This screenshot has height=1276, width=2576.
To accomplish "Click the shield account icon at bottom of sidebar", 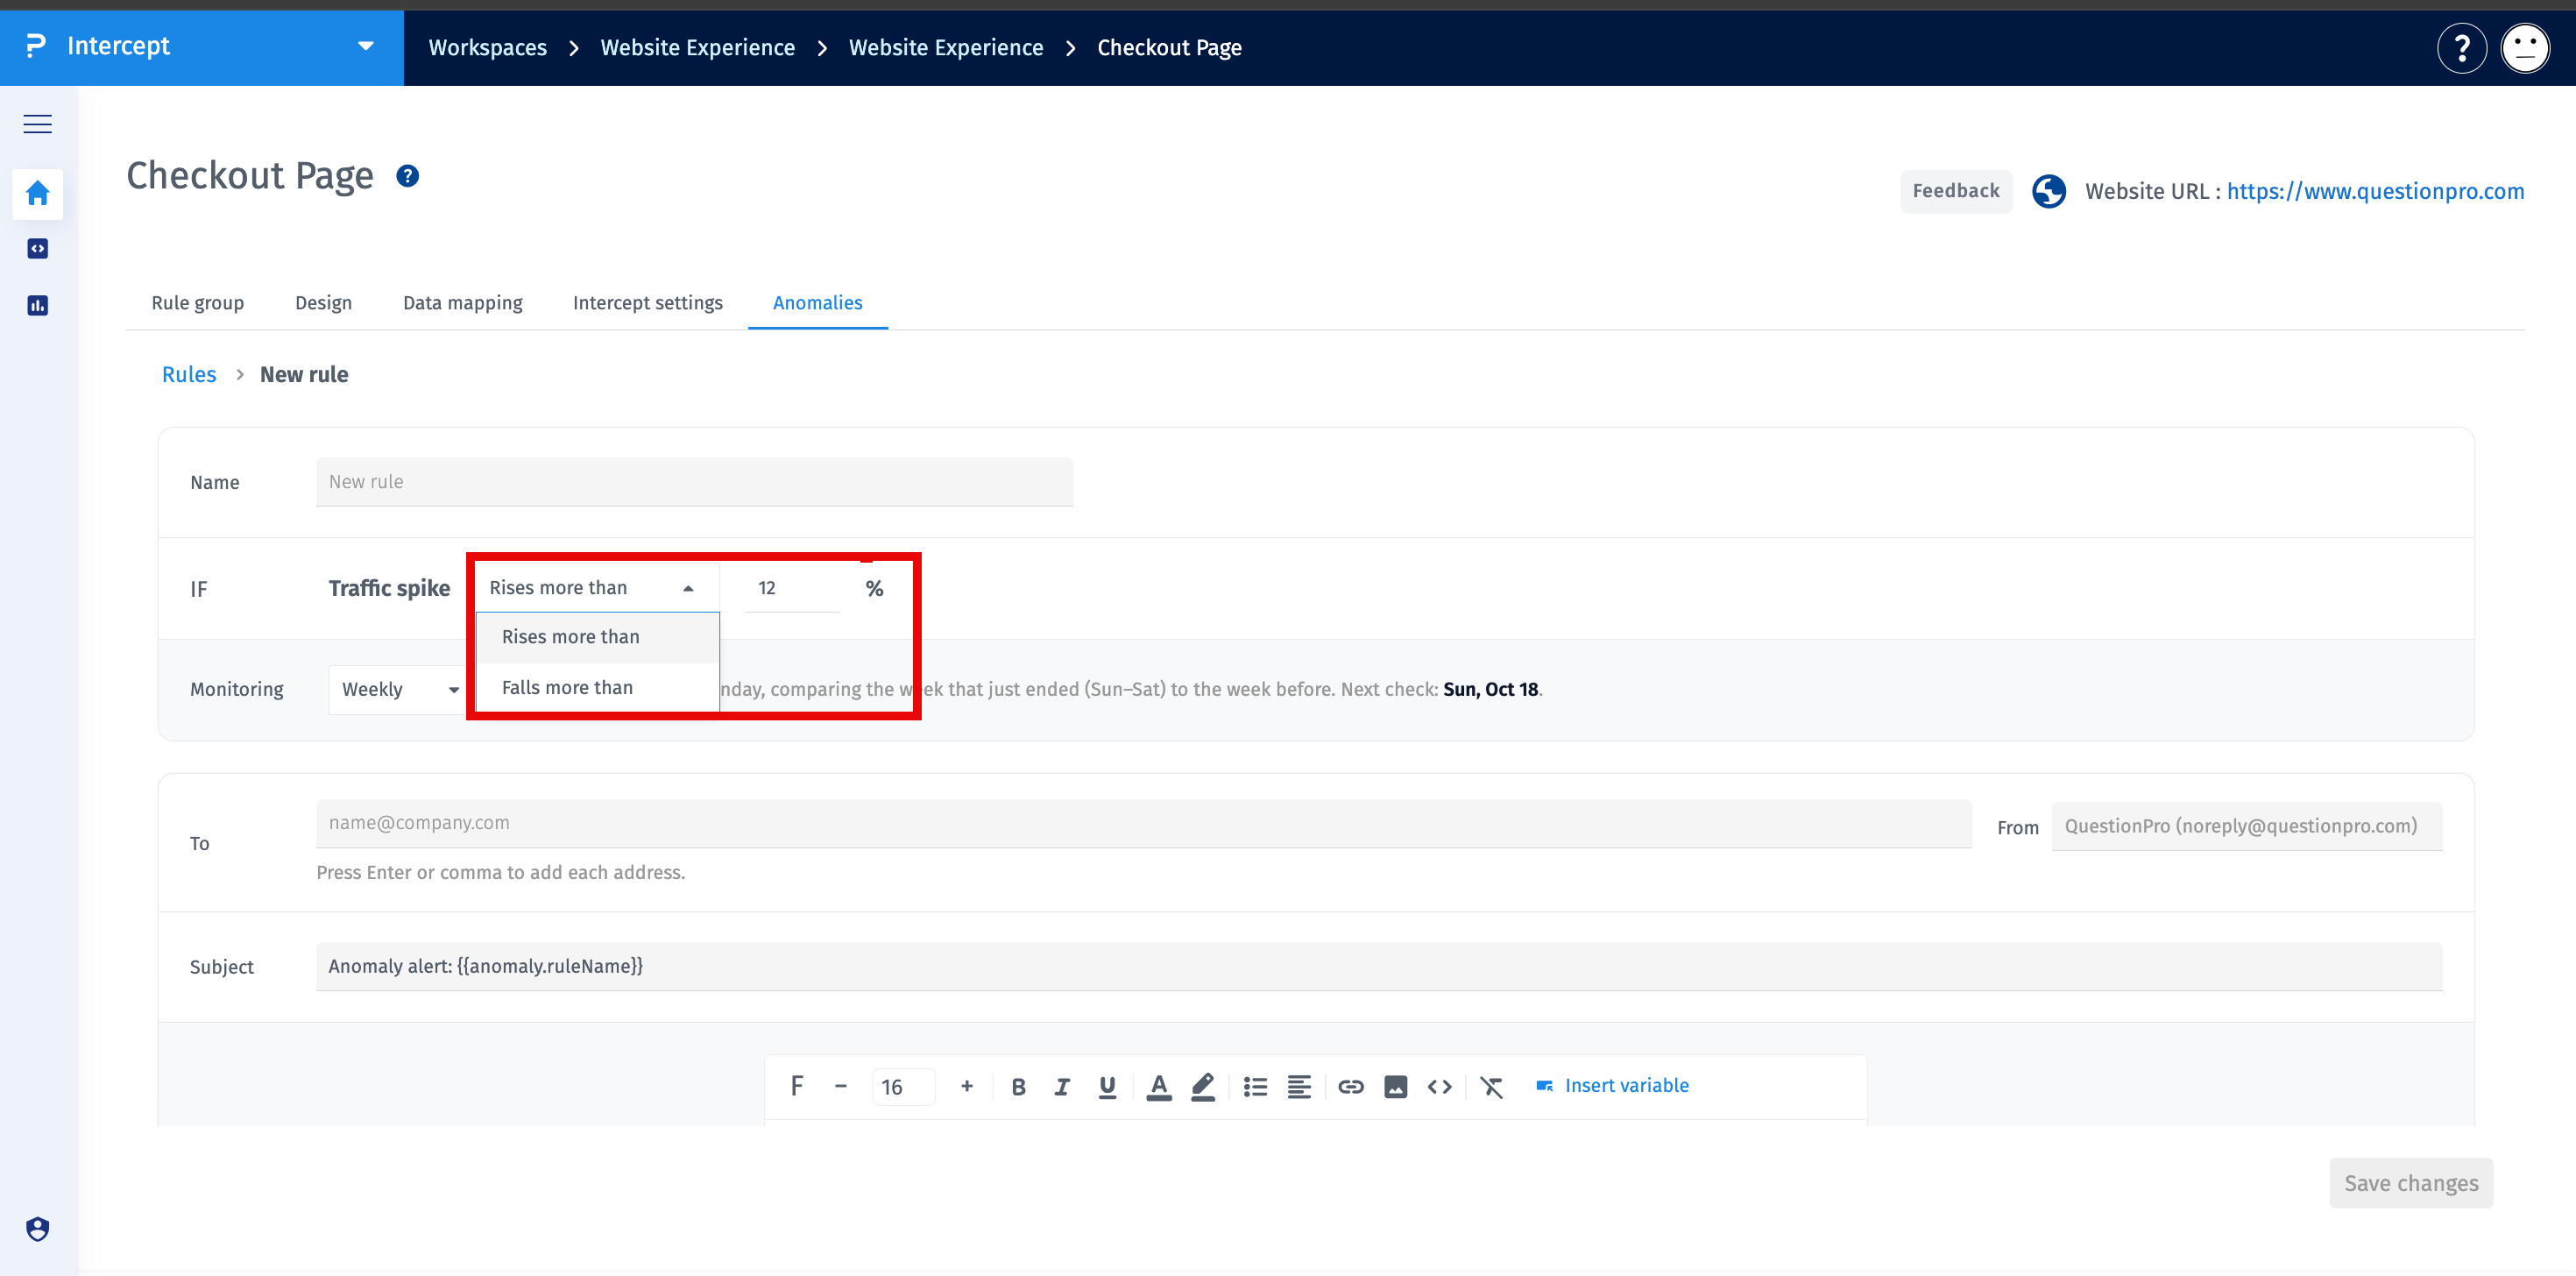I will 37,1228.
